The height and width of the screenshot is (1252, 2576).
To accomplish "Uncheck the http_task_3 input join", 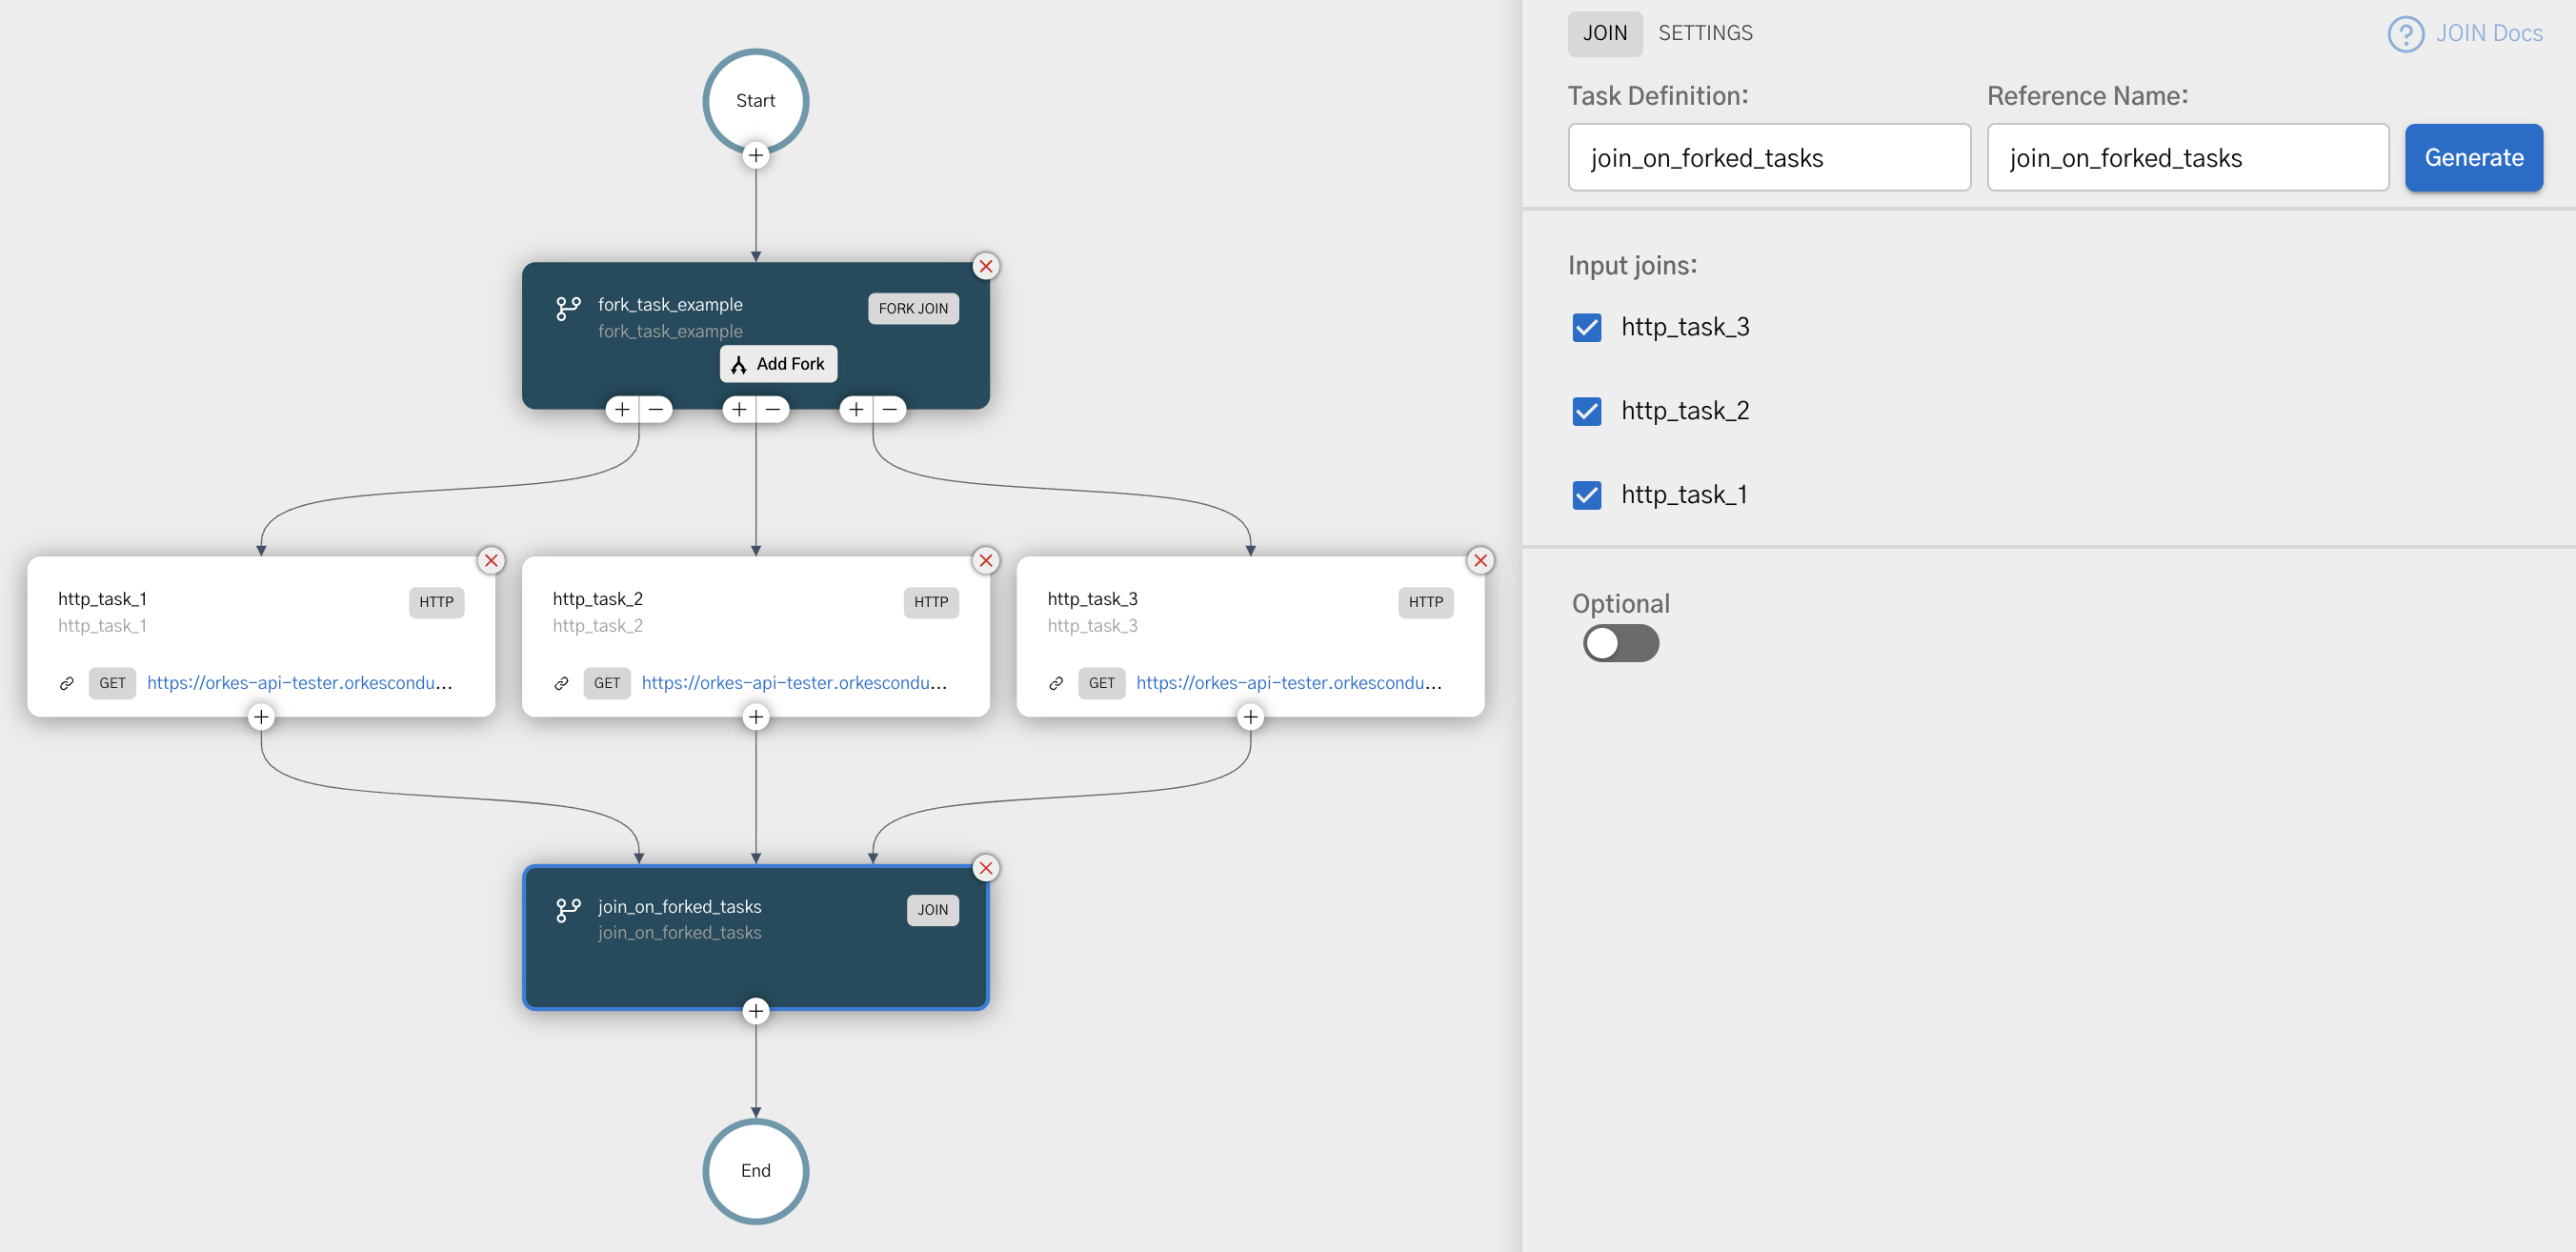I will [1586, 327].
